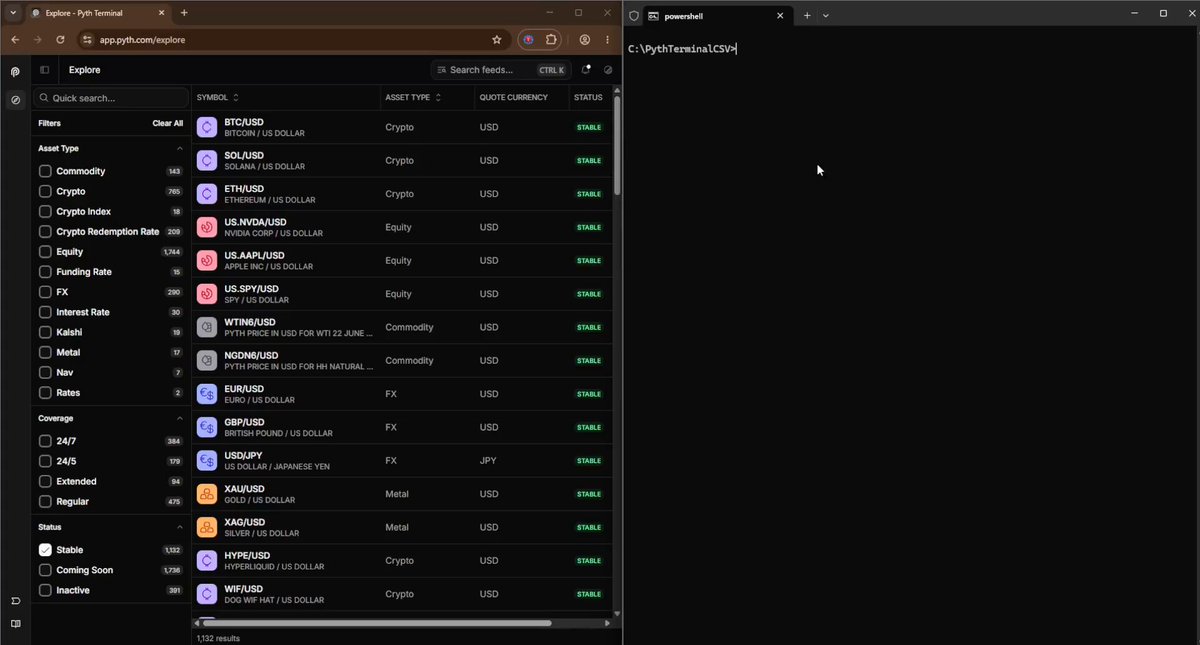1200x645 pixels.
Task: Open the notifications bell icon
Action: (586, 70)
